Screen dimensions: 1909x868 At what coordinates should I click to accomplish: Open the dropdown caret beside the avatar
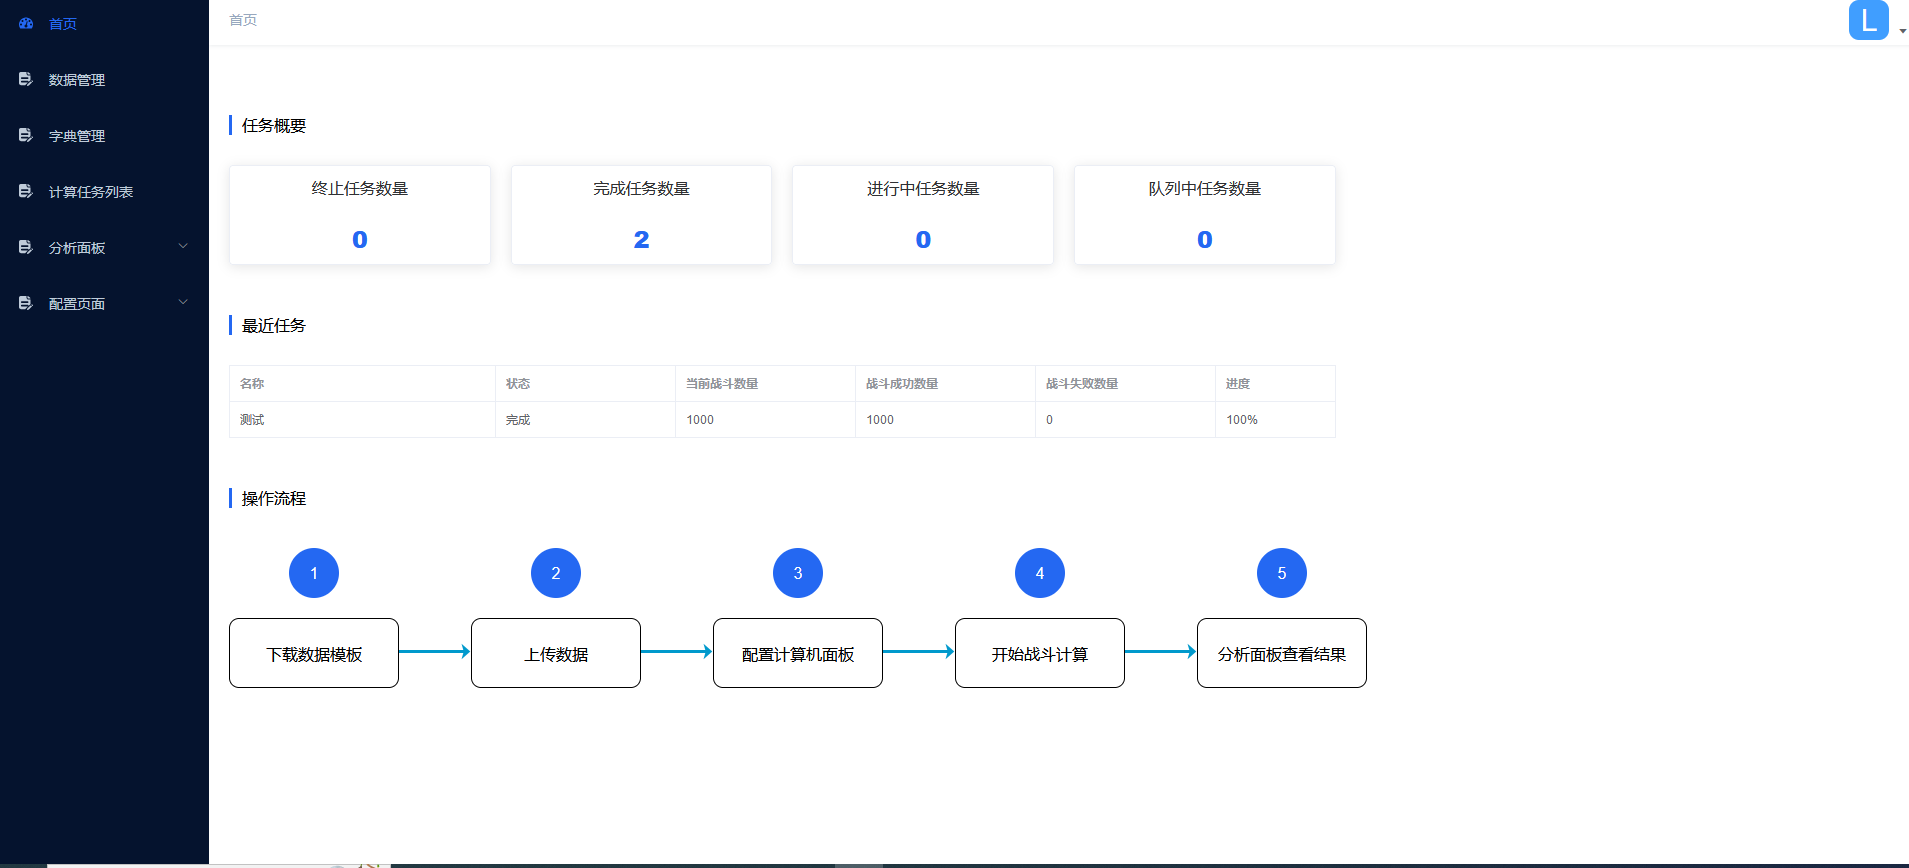coord(1902,31)
